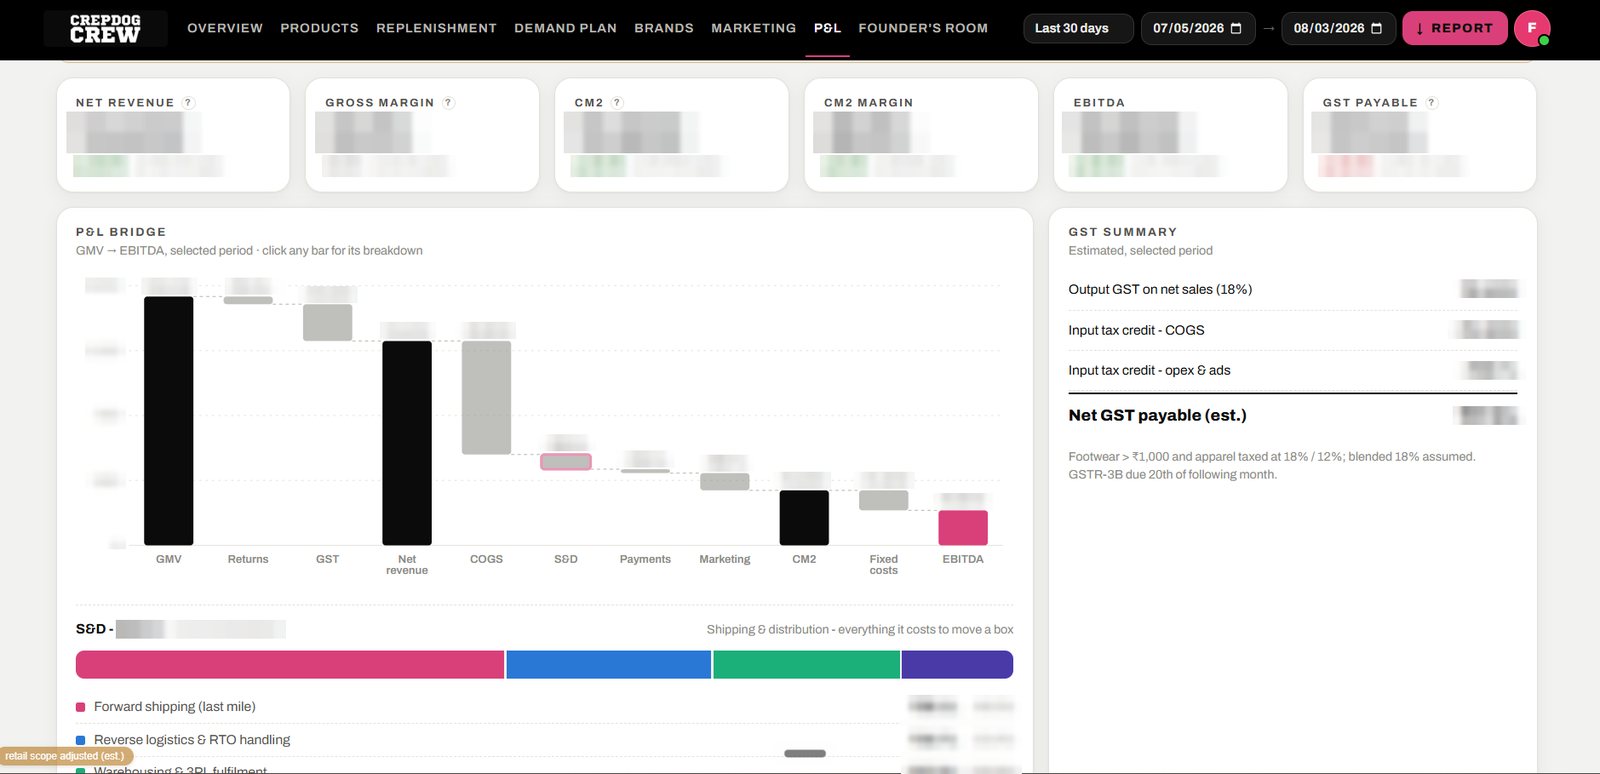This screenshot has height=774, width=1600.
Task: Select the pink Forward shipping segment
Action: (x=290, y=665)
